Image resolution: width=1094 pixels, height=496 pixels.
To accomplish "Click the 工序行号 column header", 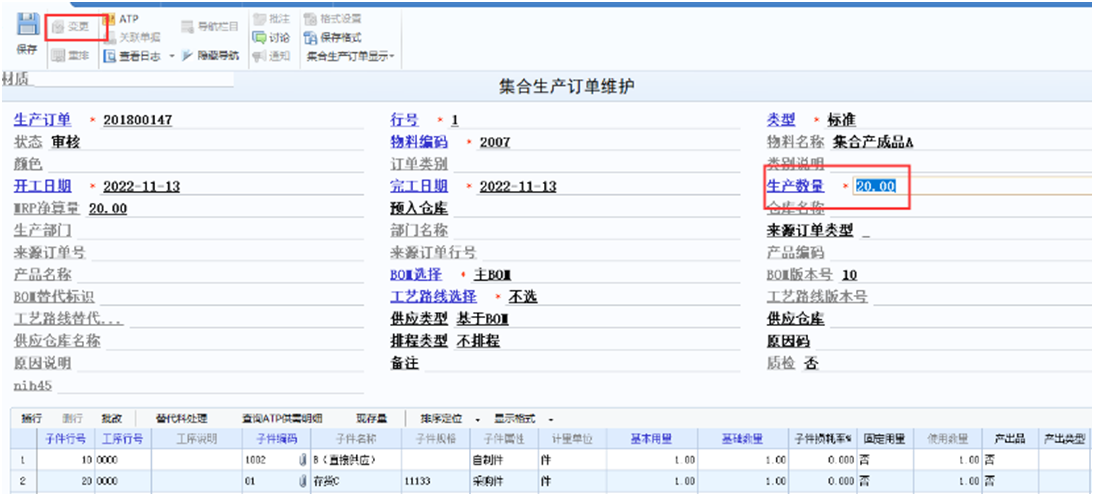I will (123, 439).
